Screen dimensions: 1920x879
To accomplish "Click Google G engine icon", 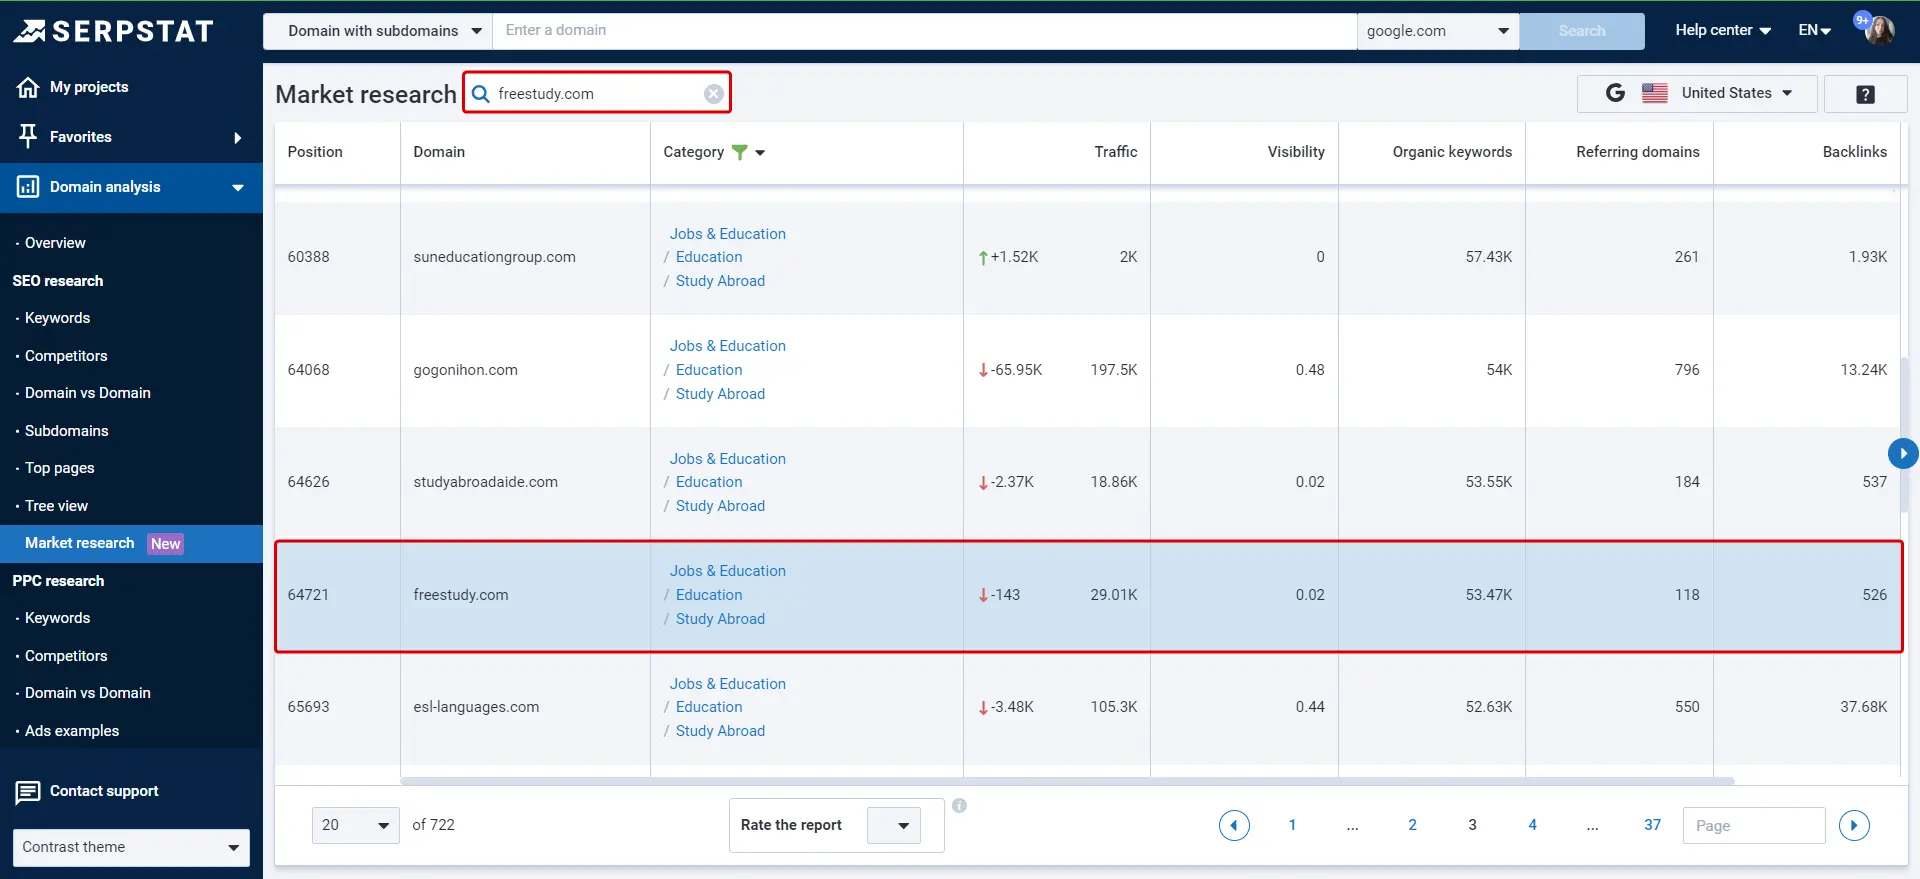I will 1615,93.
